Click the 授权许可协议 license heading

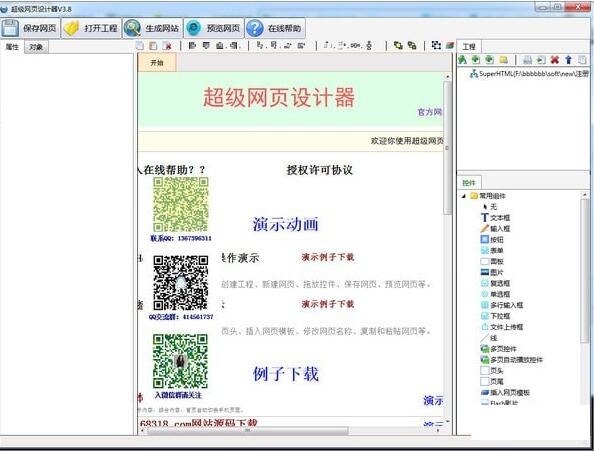point(319,170)
